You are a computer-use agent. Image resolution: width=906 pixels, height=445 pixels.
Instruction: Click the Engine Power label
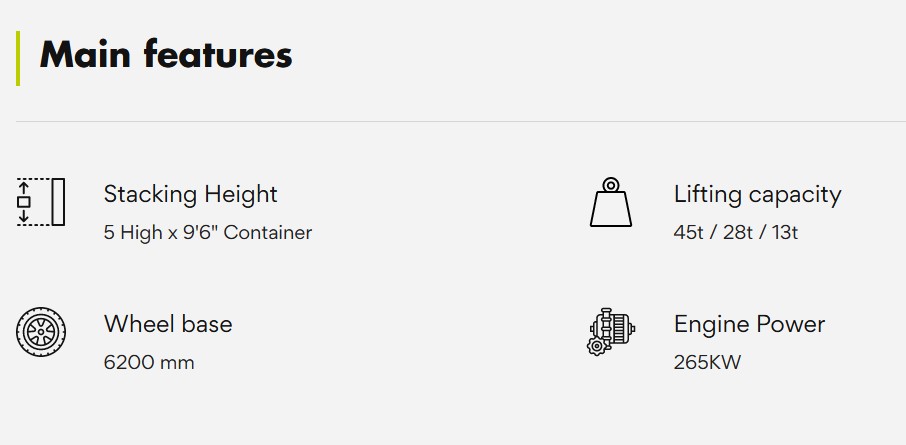pyautogui.click(x=749, y=324)
